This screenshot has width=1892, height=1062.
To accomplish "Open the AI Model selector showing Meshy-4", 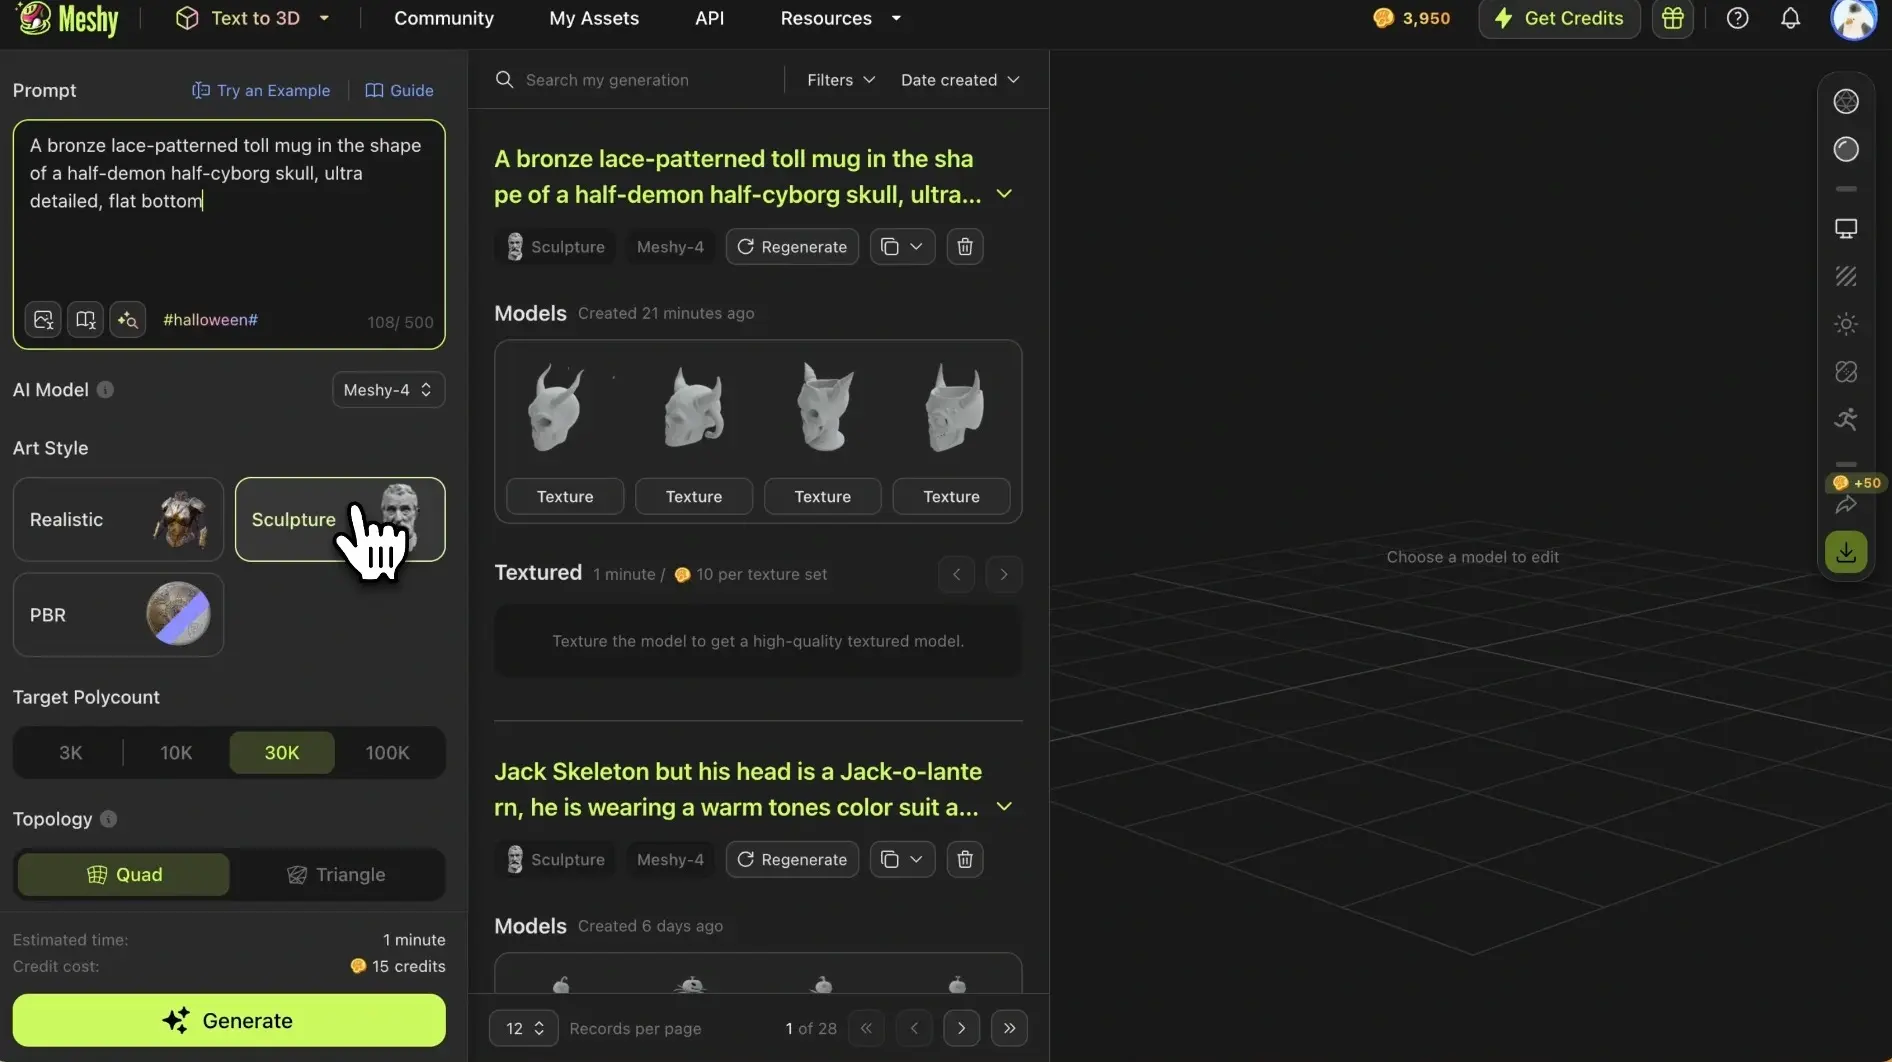I will click(387, 390).
